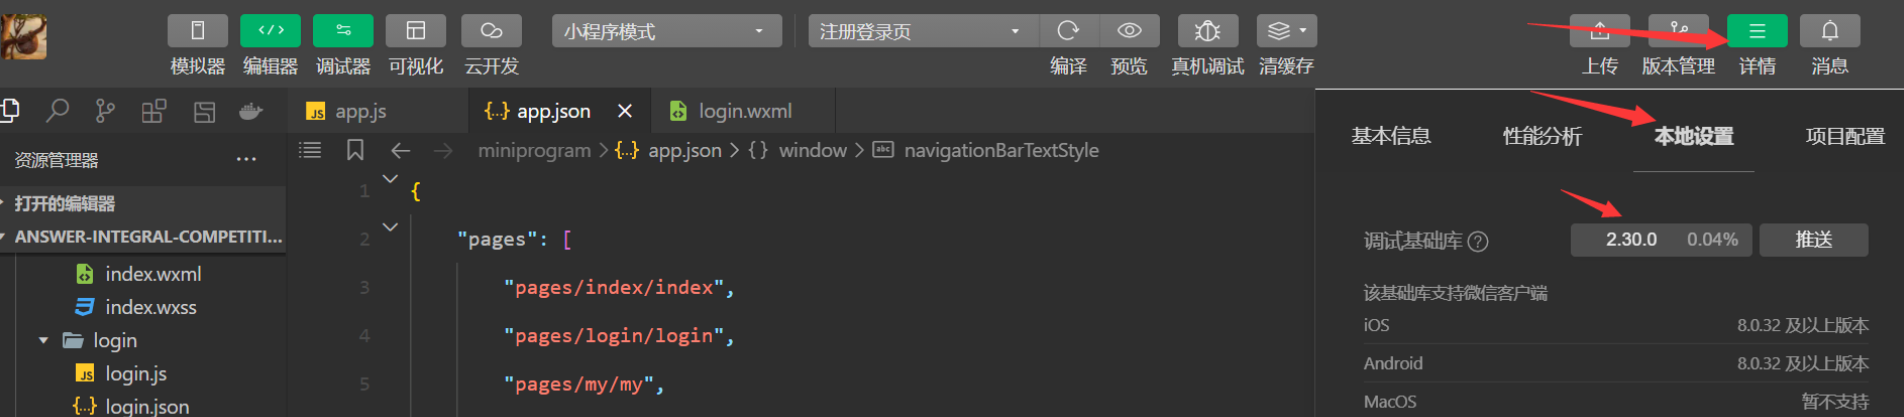Collapse the login folder in explorer
The height and width of the screenshot is (417, 1904).
[x=43, y=340]
